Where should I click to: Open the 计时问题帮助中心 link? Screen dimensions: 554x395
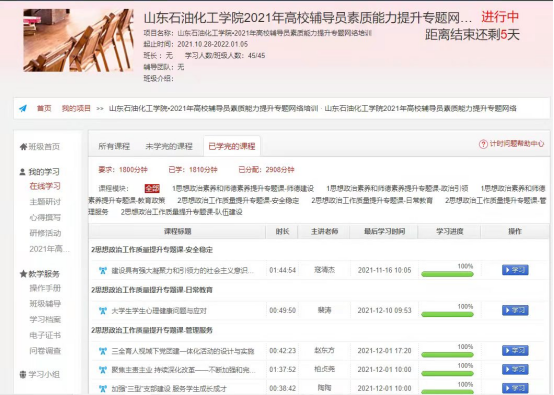517,144
